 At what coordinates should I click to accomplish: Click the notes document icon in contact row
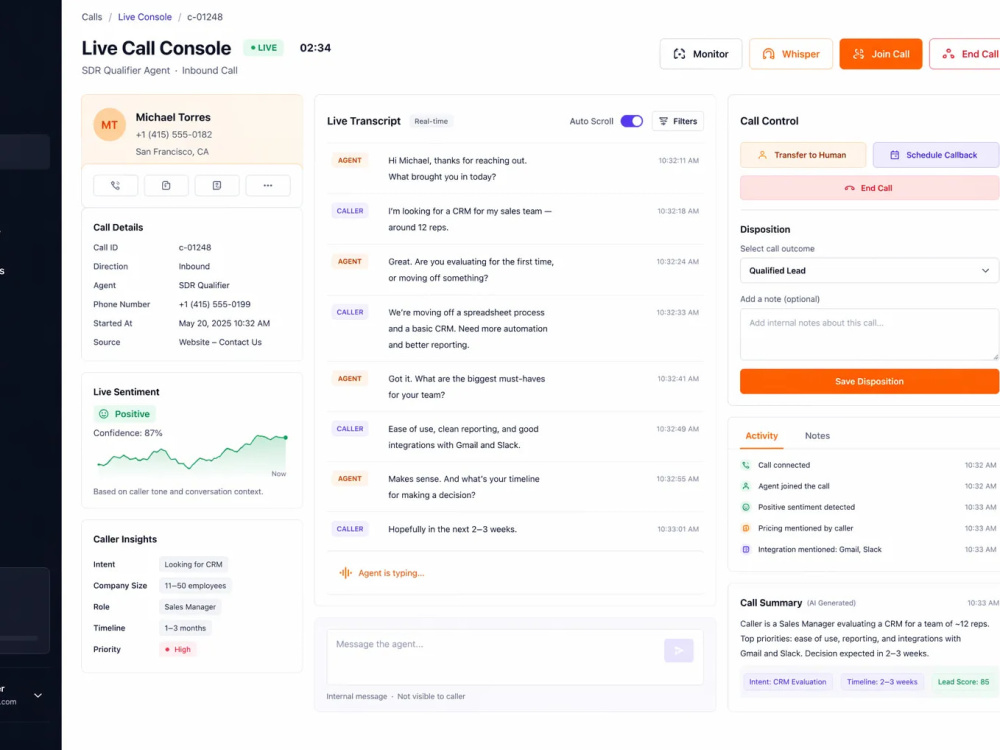217,186
